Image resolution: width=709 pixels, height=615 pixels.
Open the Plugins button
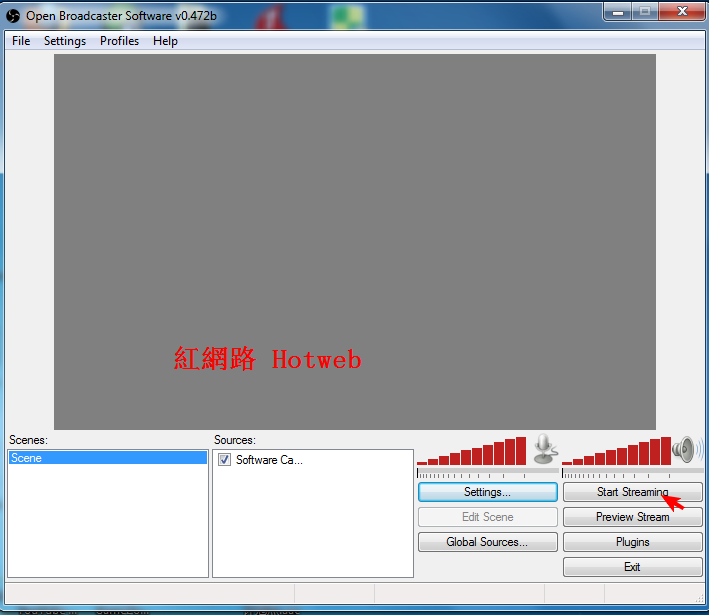click(632, 542)
